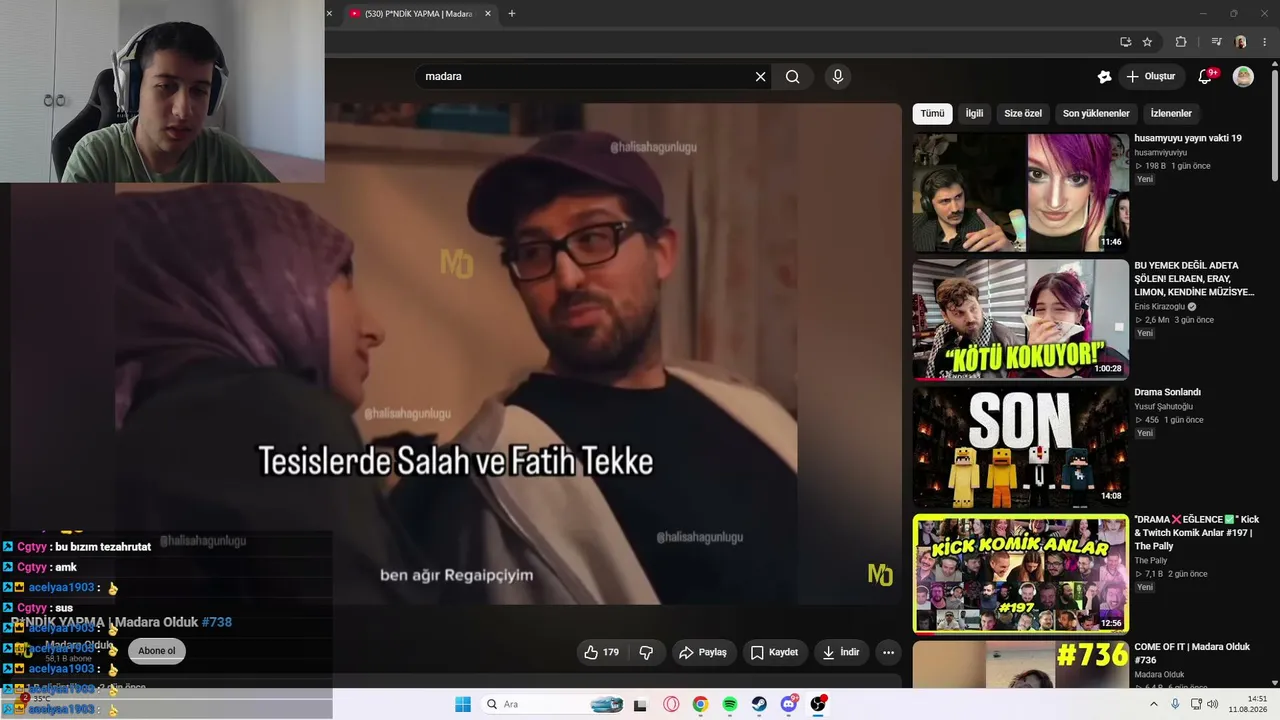Open the browser extensions puzzle icon
Viewport: 1280px width, 720px height.
pyautogui.click(x=1181, y=42)
